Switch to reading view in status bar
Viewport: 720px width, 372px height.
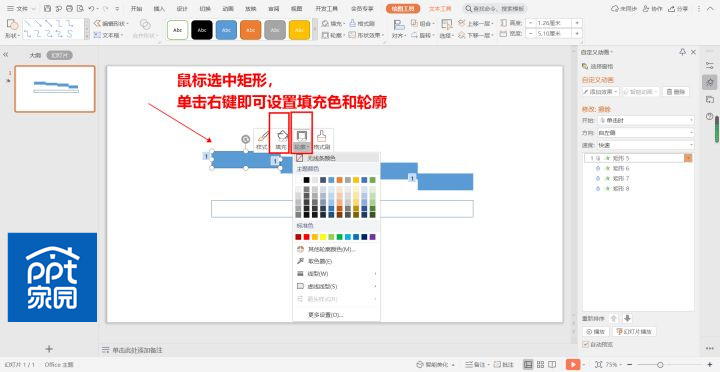click(x=552, y=364)
